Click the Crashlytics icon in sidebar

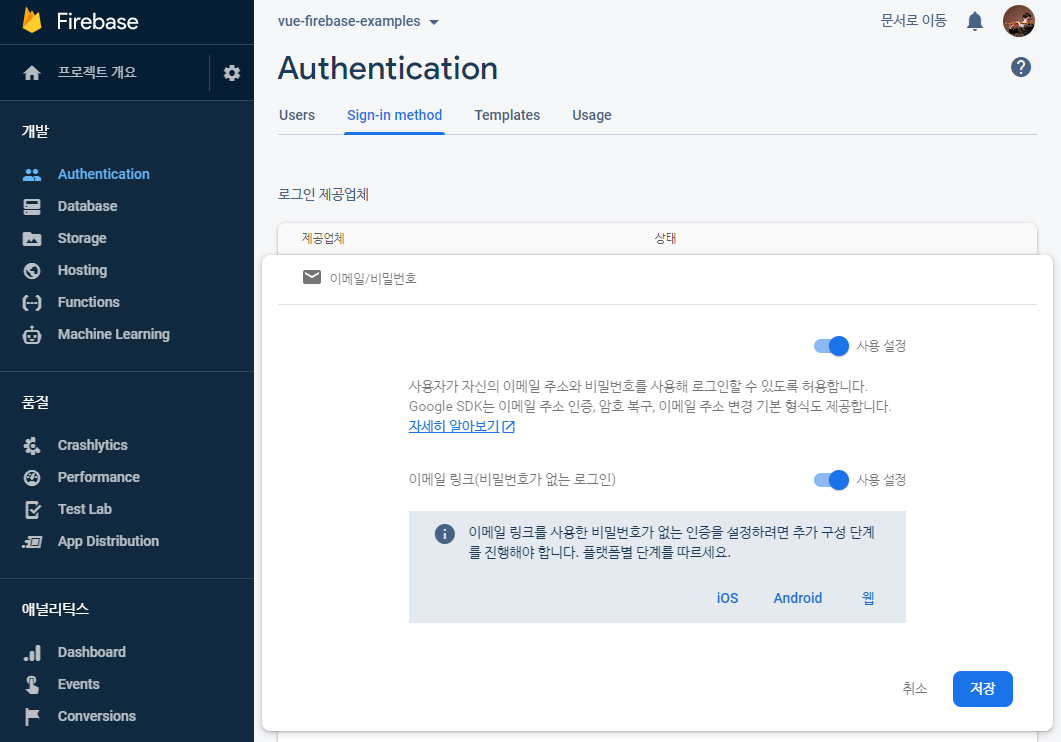pos(32,446)
